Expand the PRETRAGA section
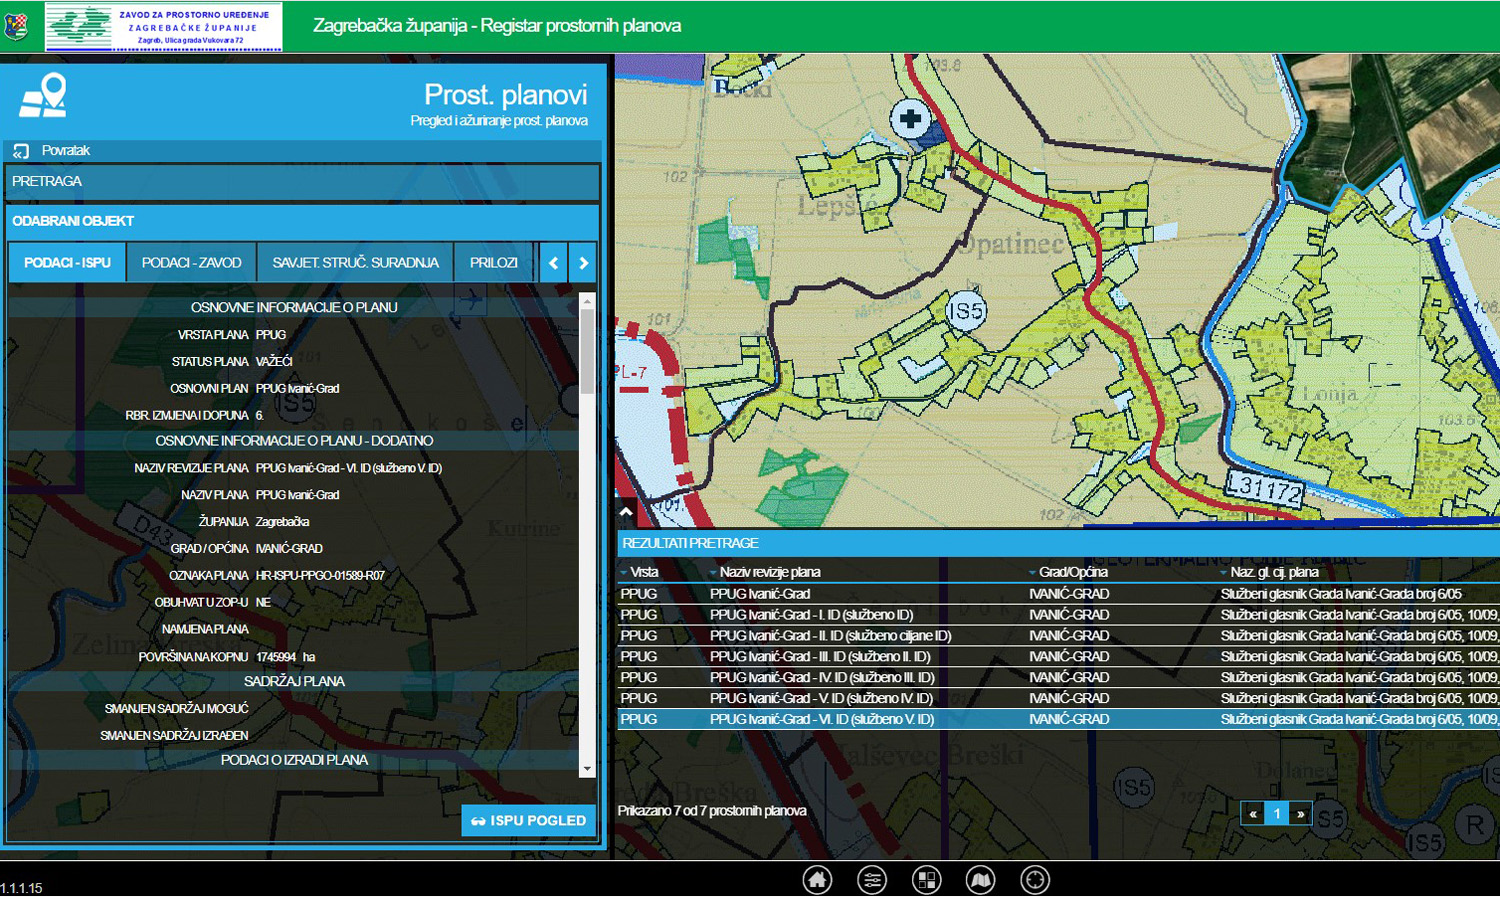Viewport: 1500px width, 900px height. 300,182
